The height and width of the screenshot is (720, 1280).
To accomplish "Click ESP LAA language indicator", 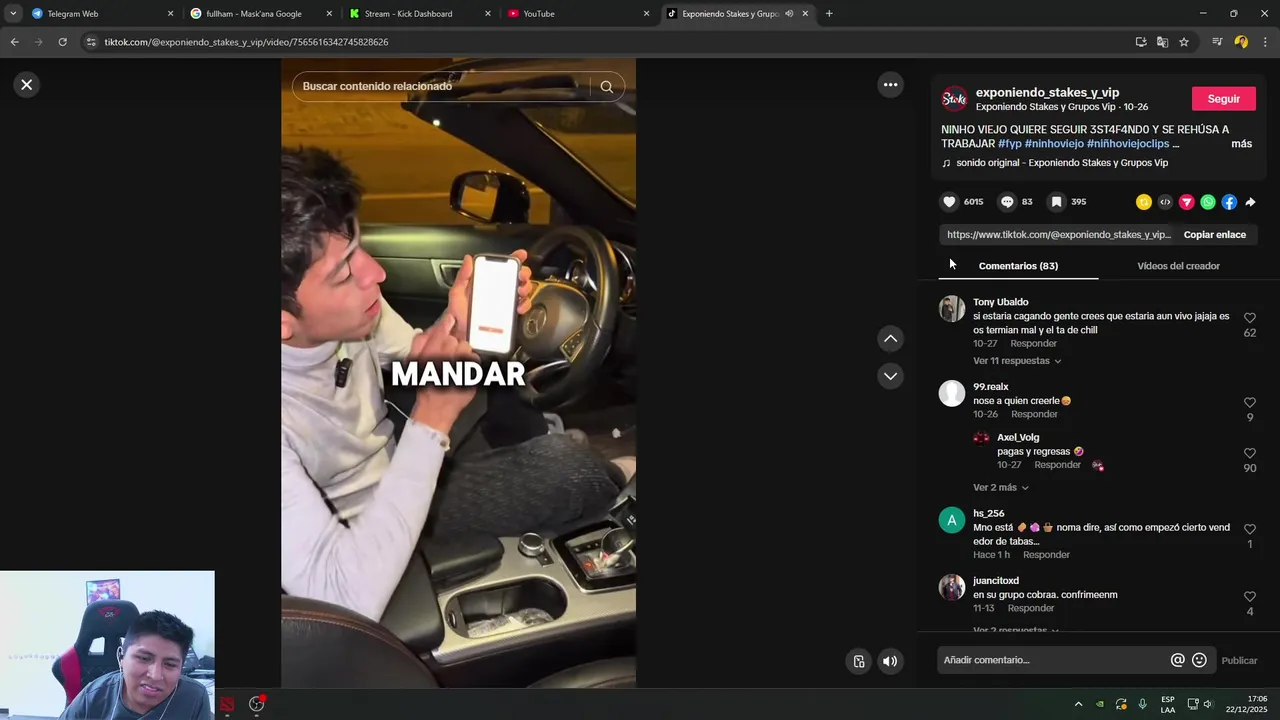I will (1168, 704).
